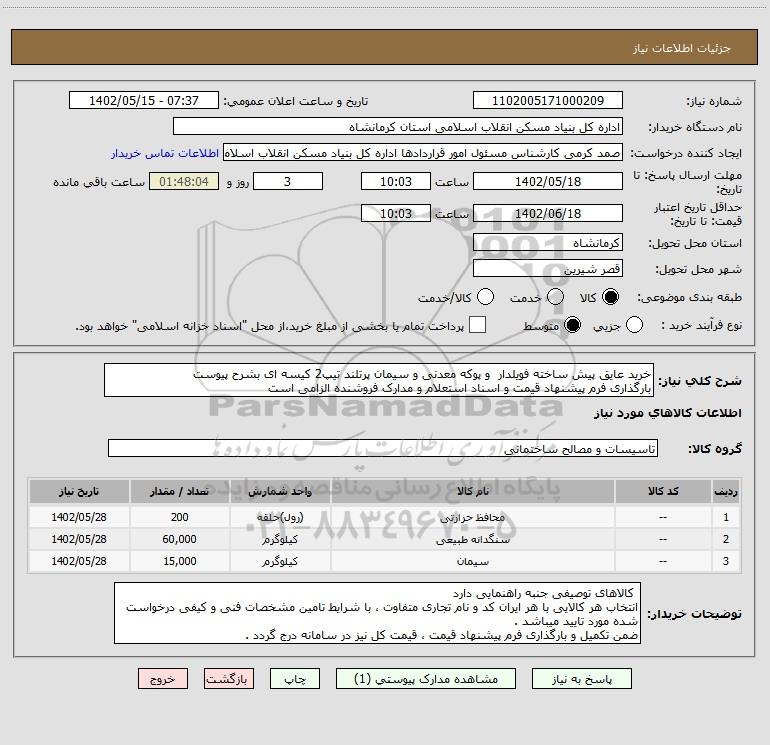This screenshot has width=770, height=745.
Task: Click the (رول)حلقه unit cell
Action: [x=280, y=517]
